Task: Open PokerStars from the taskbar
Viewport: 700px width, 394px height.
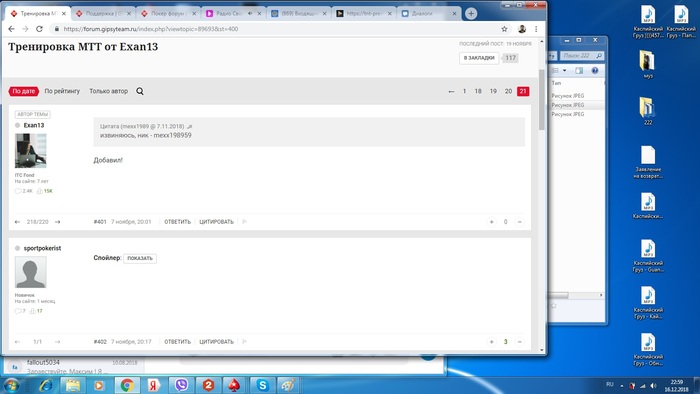Action: pyautogui.click(x=234, y=385)
